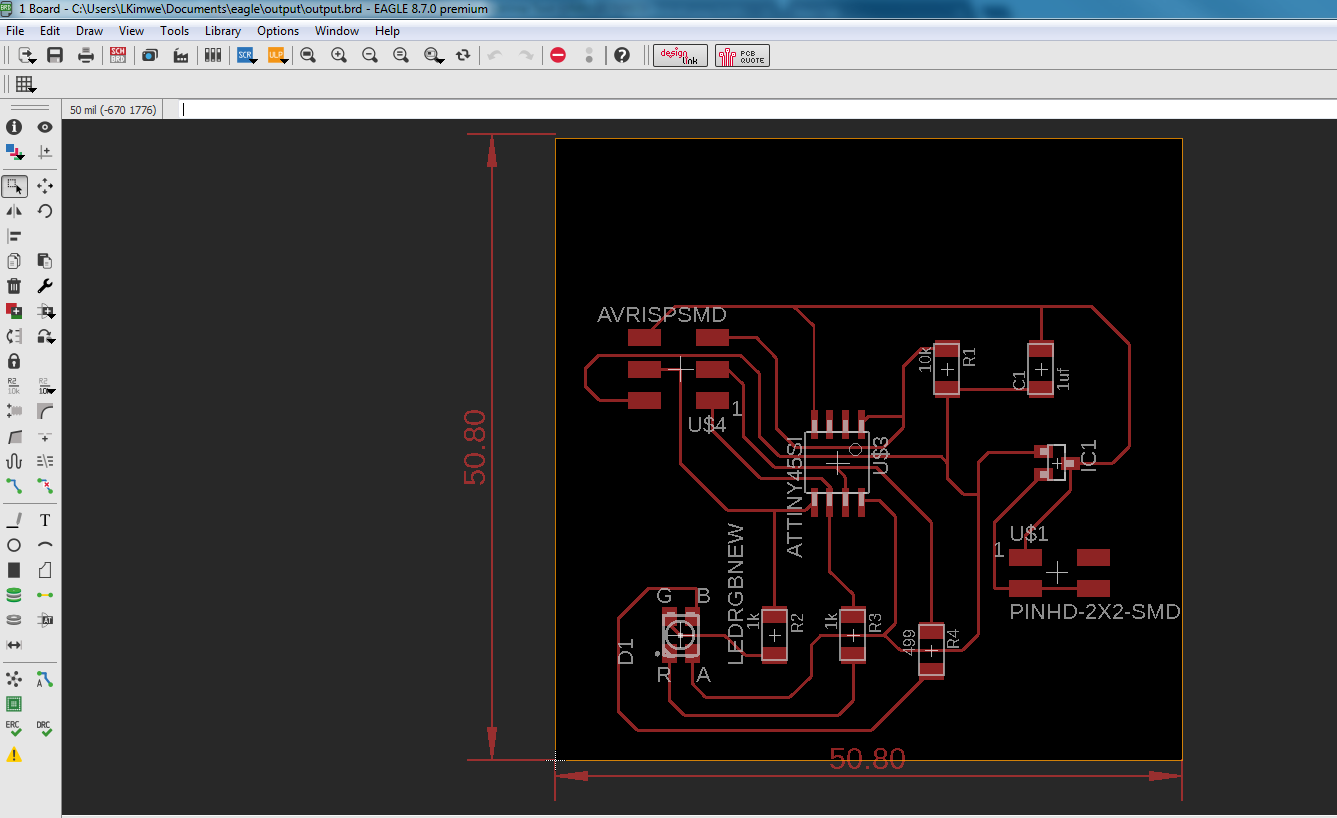Select the Text tool

click(45, 520)
